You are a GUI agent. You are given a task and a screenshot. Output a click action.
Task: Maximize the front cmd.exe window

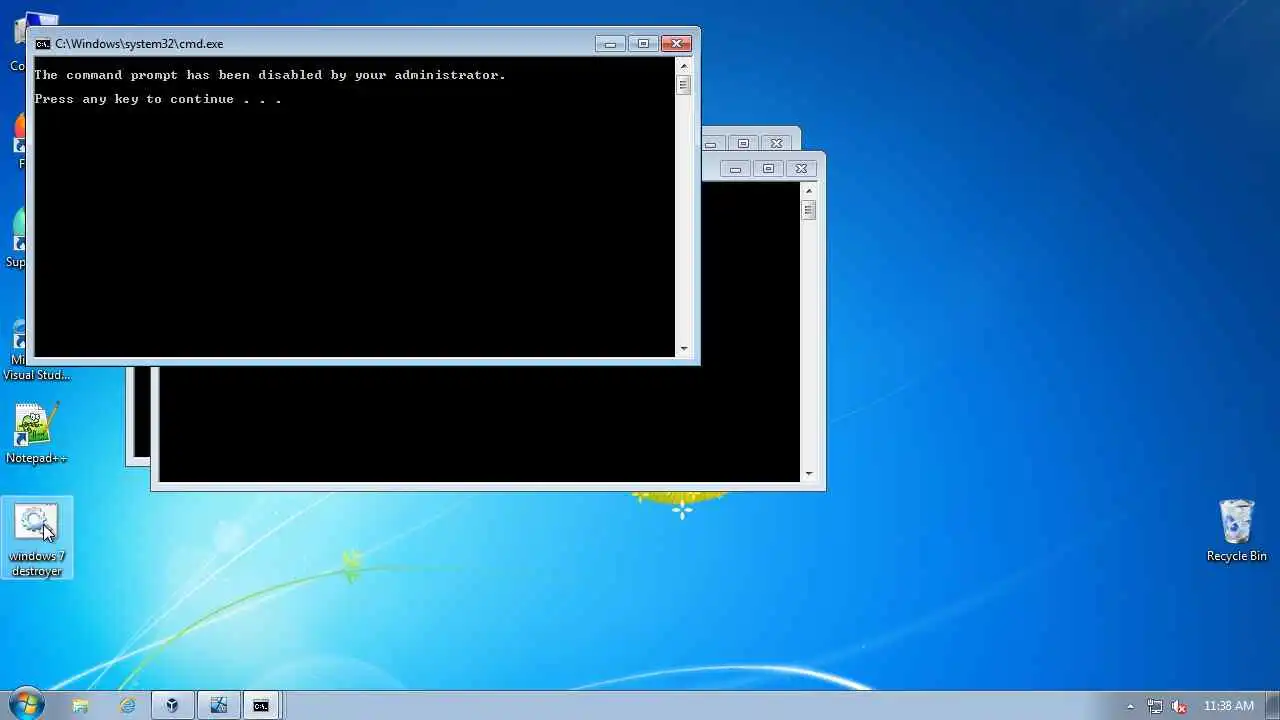tap(643, 43)
